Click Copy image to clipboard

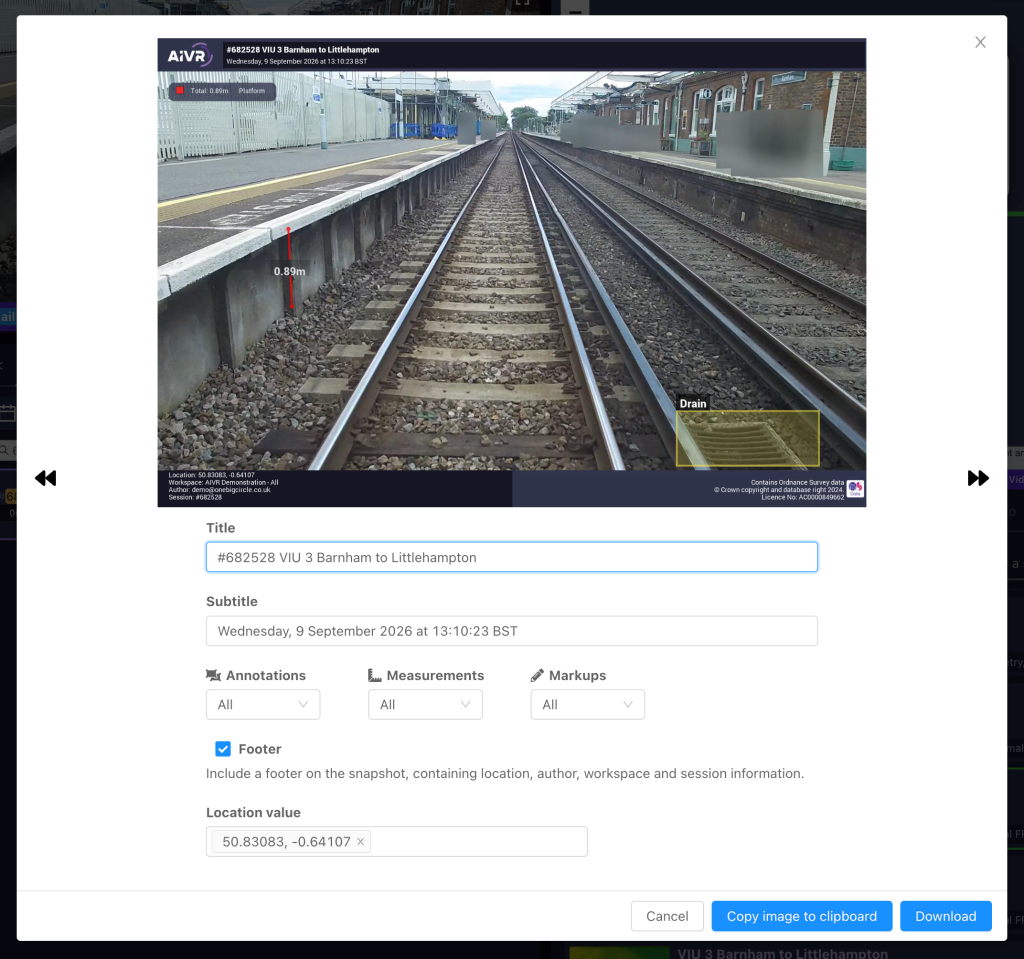pyautogui.click(x=801, y=917)
